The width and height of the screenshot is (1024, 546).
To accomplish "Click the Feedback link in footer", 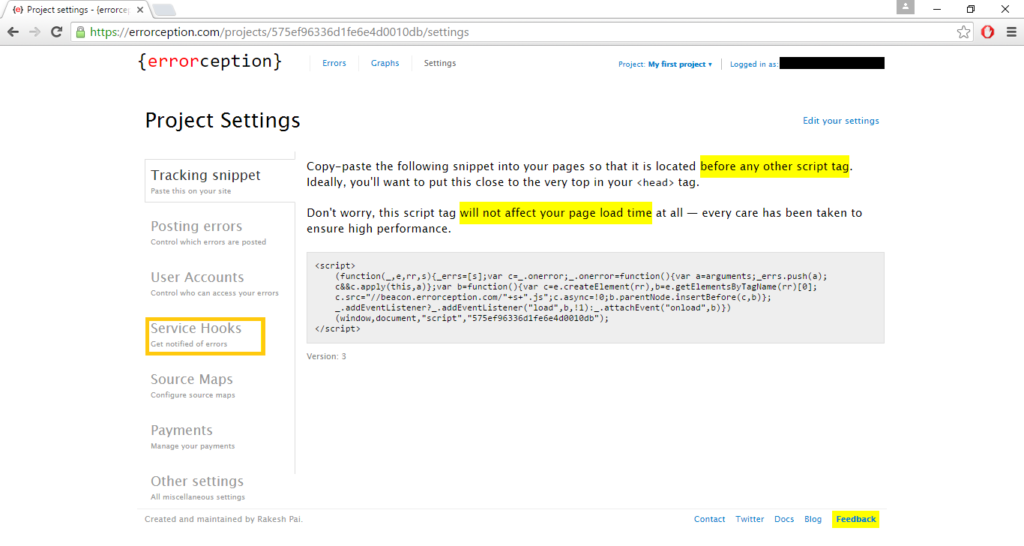I will [x=855, y=519].
